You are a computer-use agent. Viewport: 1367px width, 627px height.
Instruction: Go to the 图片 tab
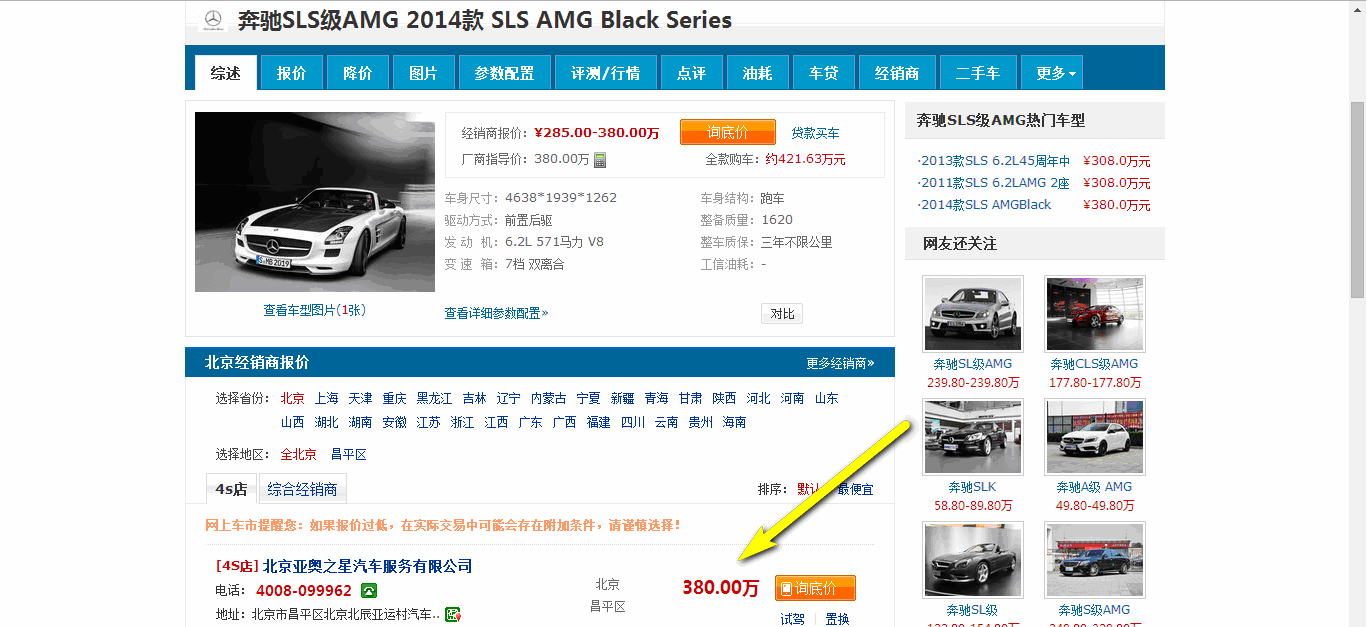click(423, 73)
